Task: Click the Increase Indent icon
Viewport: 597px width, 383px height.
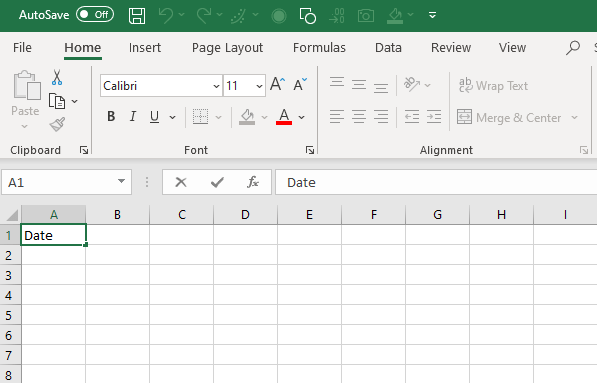Action: [x=434, y=116]
